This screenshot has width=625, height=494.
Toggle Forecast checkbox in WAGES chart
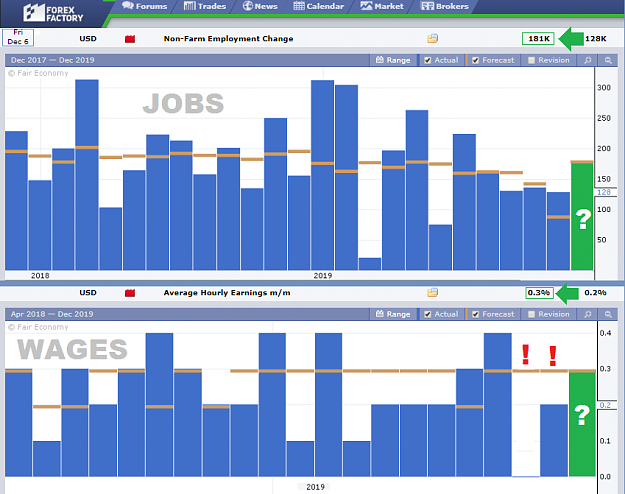pyautogui.click(x=476, y=314)
